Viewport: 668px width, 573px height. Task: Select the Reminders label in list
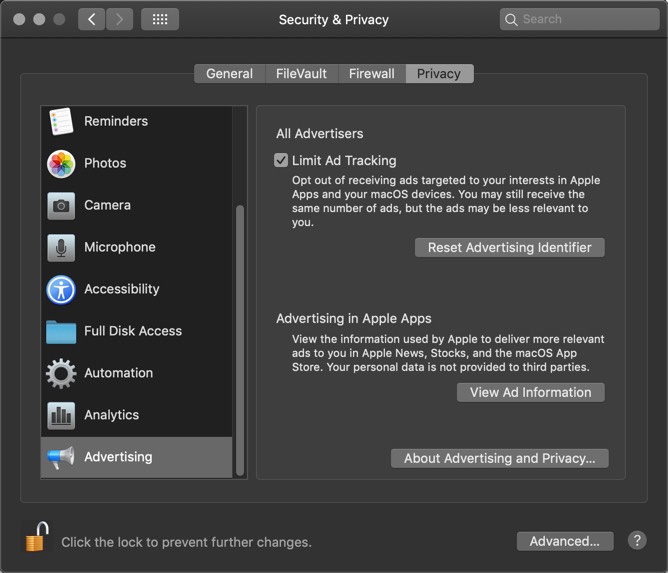click(116, 121)
